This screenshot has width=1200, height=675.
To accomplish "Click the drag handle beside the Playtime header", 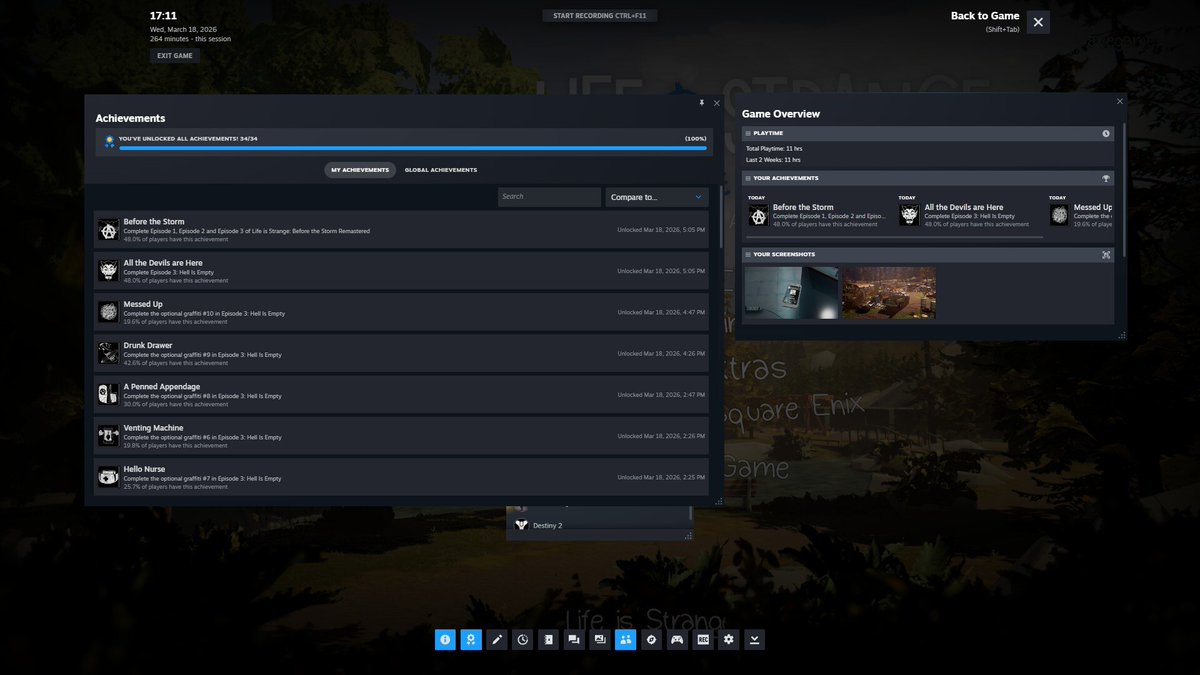I will (x=748, y=133).
